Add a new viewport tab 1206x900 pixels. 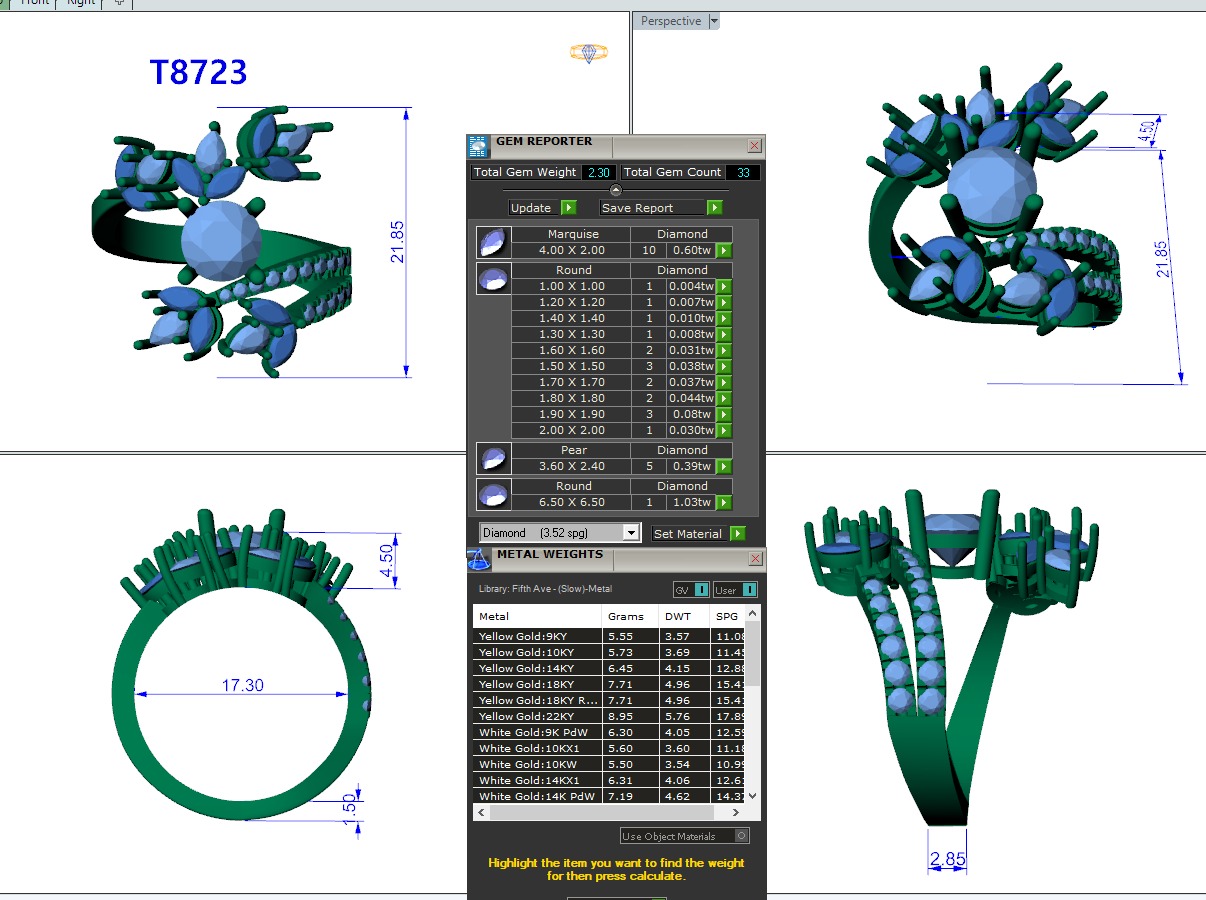tap(119, 3)
